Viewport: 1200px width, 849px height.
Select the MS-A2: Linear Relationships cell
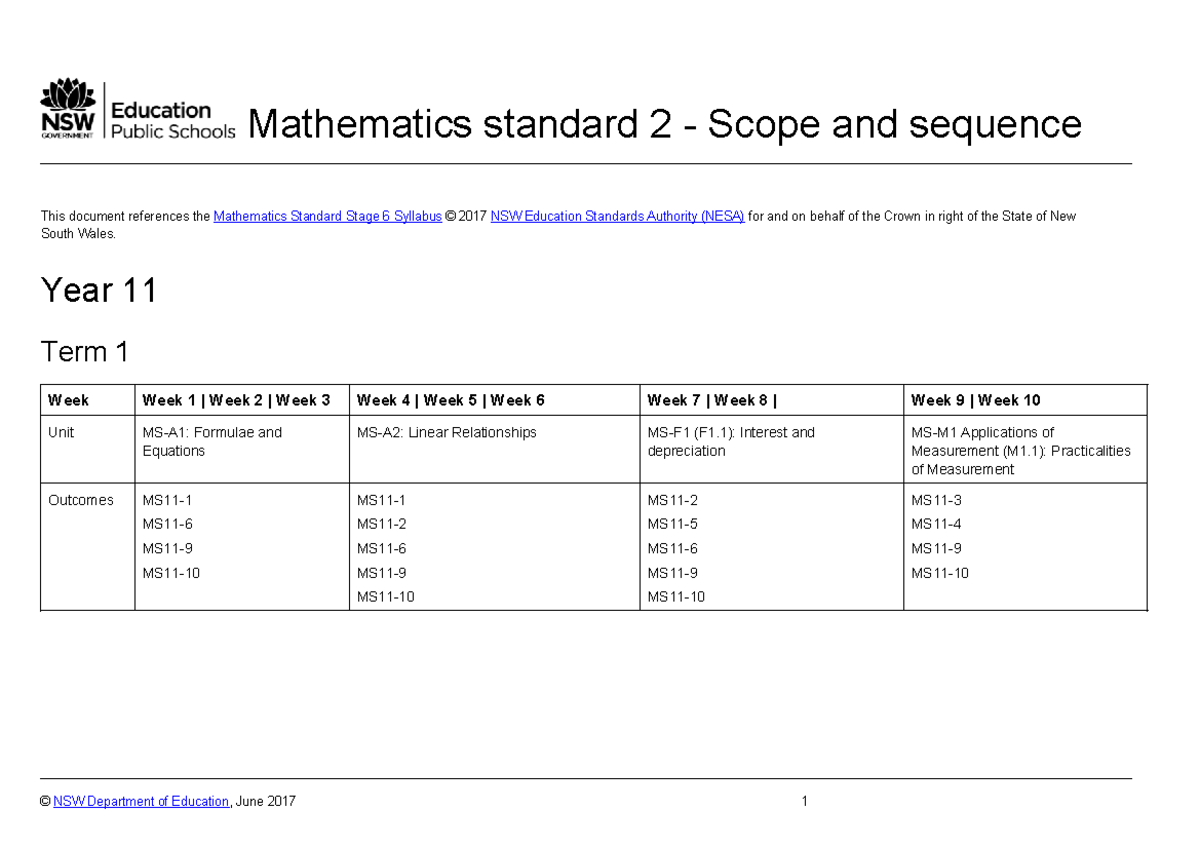click(446, 432)
